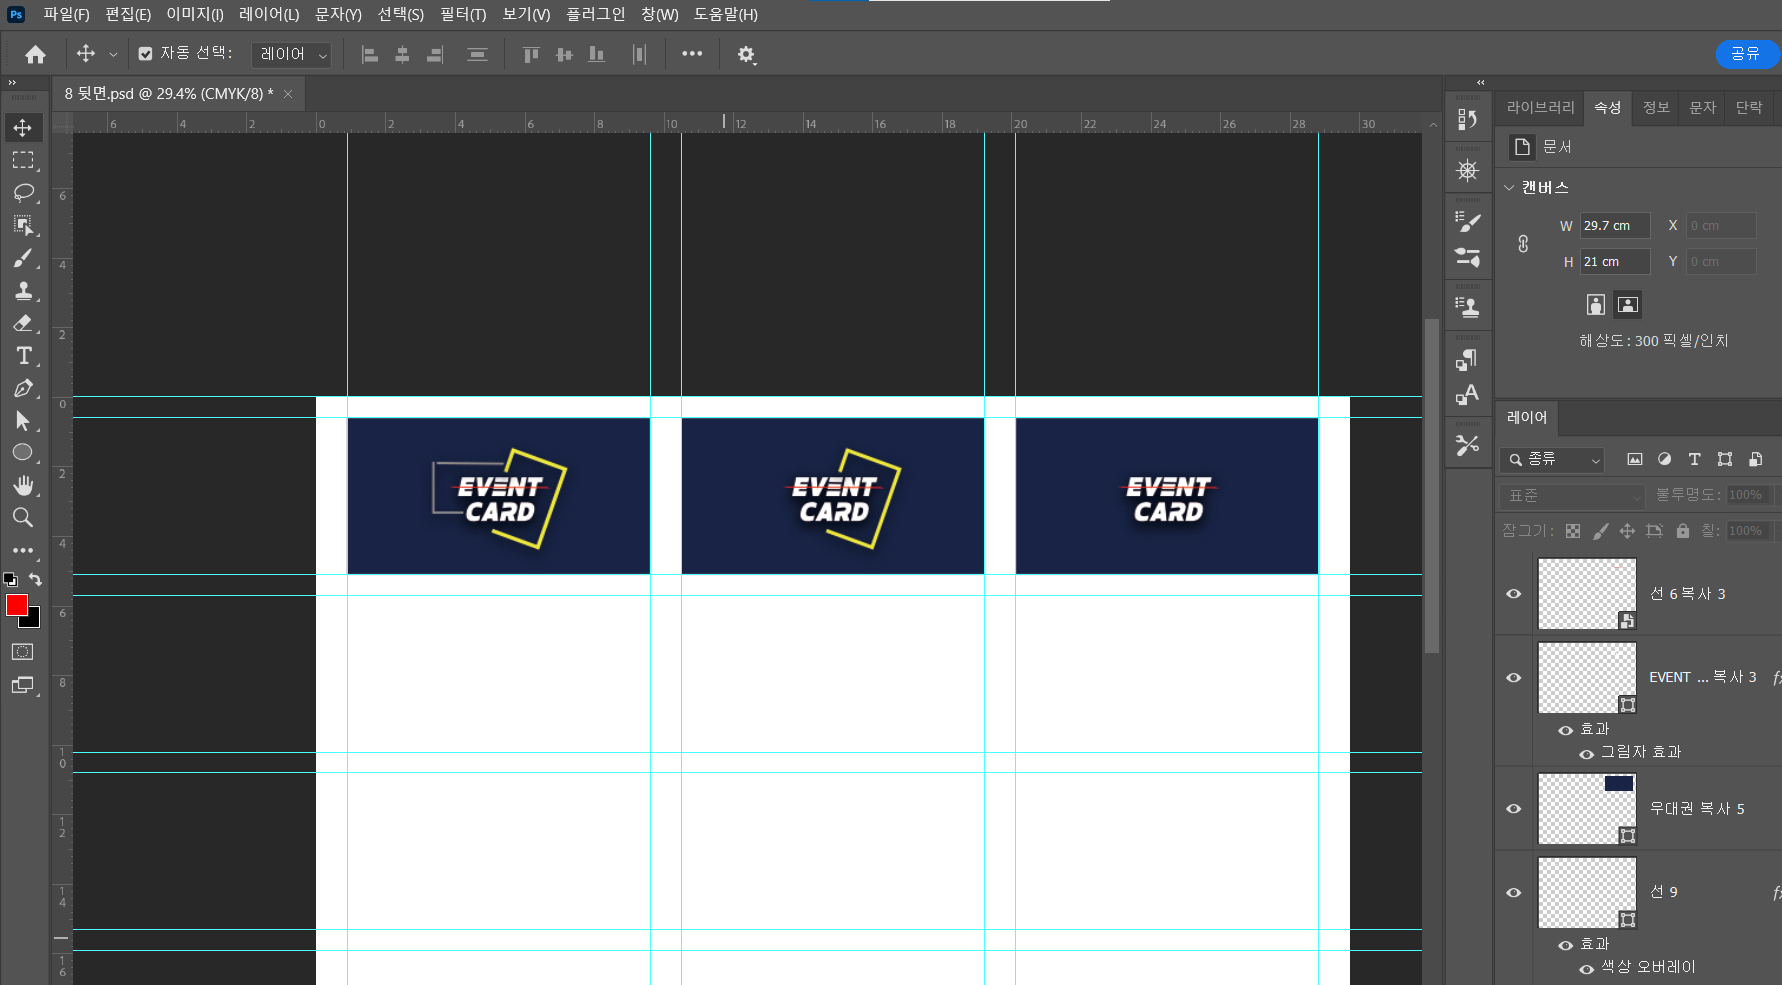
Task: Activate the Zoom tool
Action: click(23, 517)
